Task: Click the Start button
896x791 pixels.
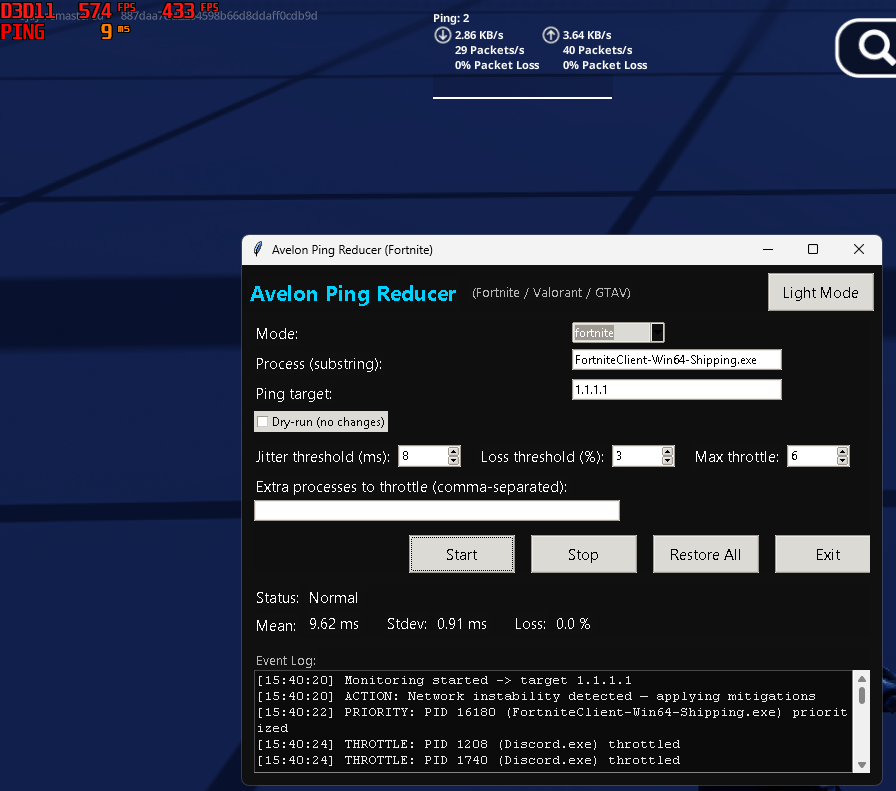Action: pyautogui.click(x=462, y=554)
